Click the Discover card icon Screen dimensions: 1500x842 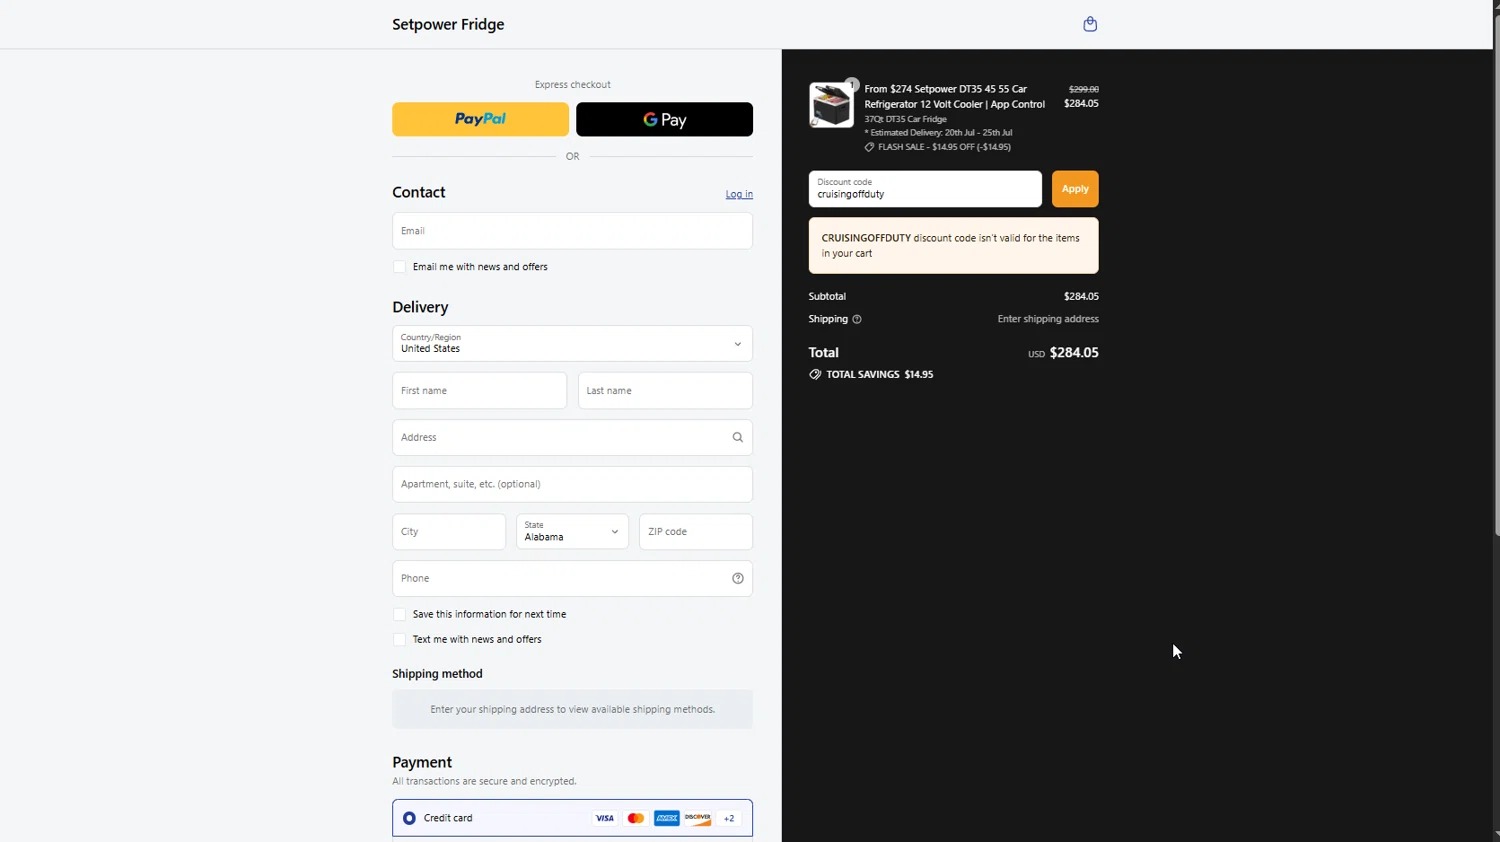698,818
